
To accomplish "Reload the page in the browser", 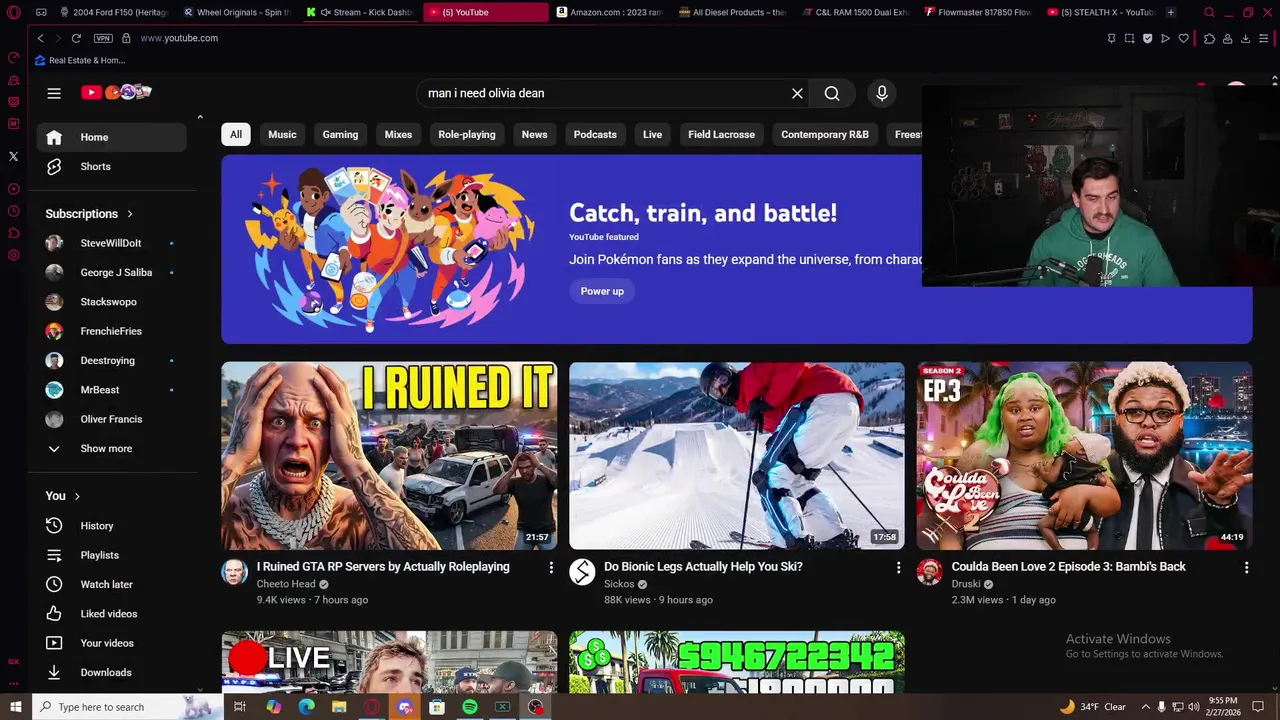I will point(76,38).
